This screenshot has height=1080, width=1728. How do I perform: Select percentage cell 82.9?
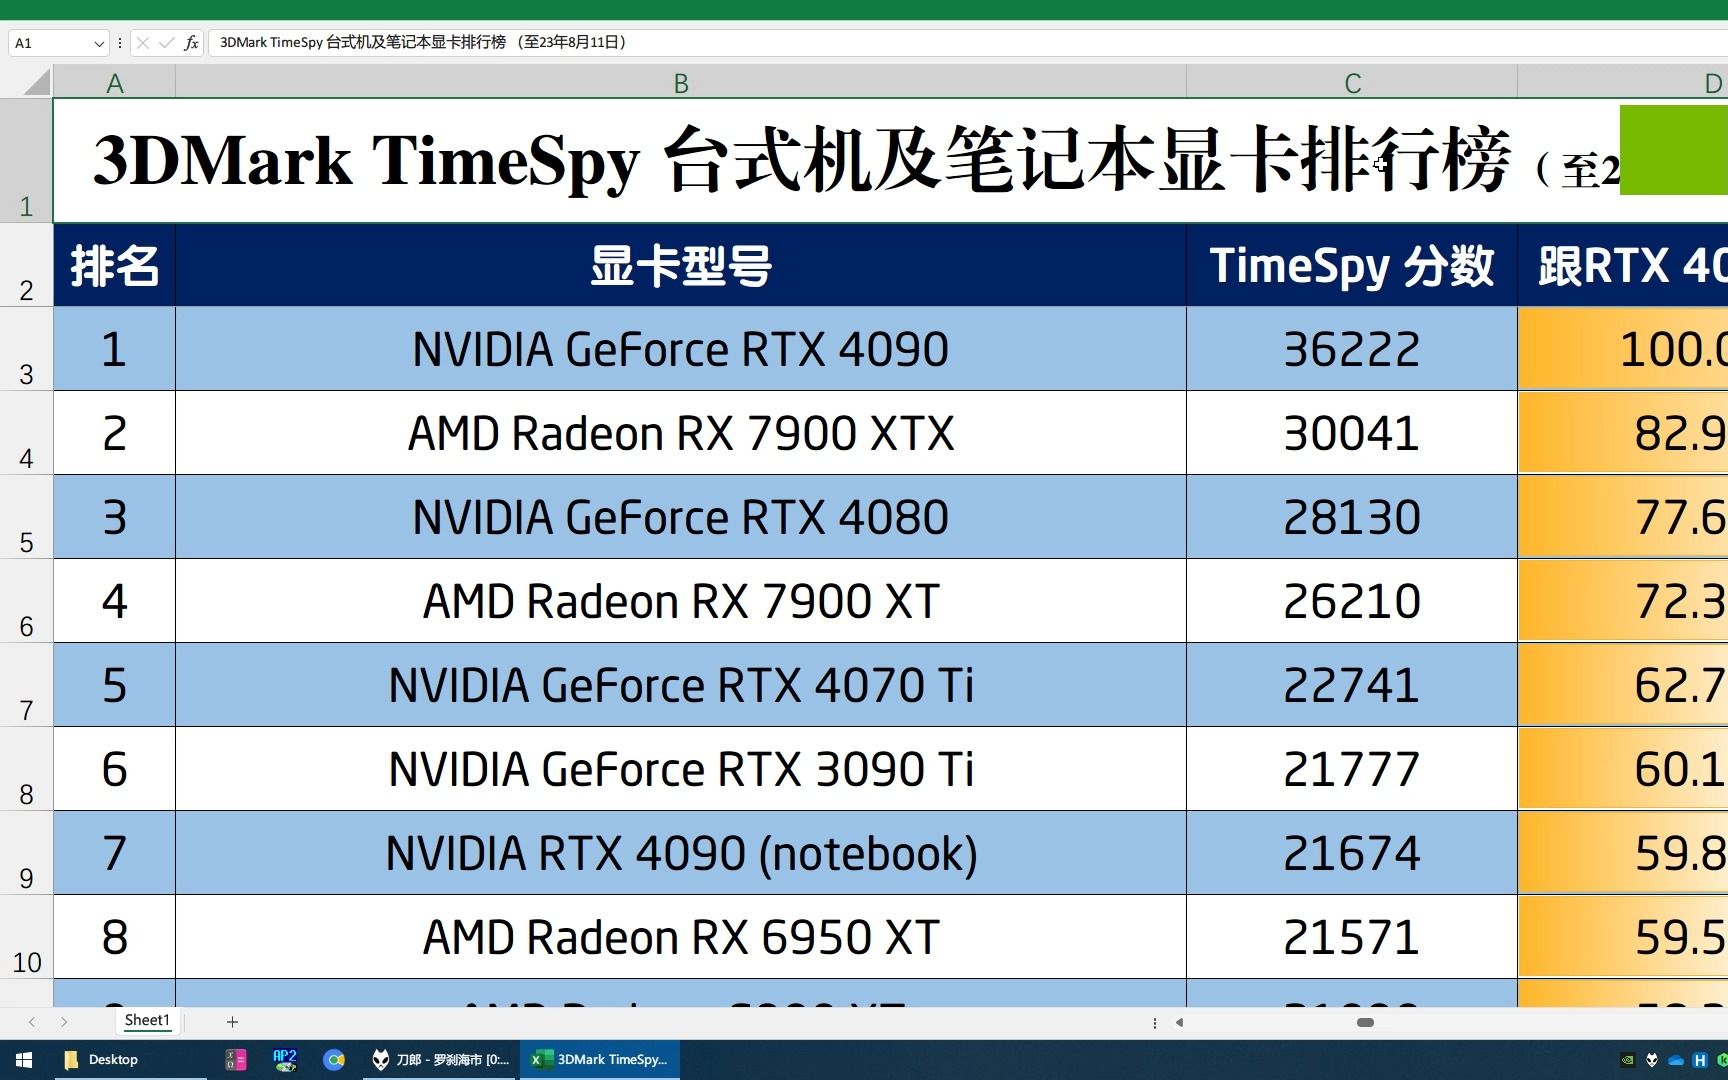(x=1623, y=433)
